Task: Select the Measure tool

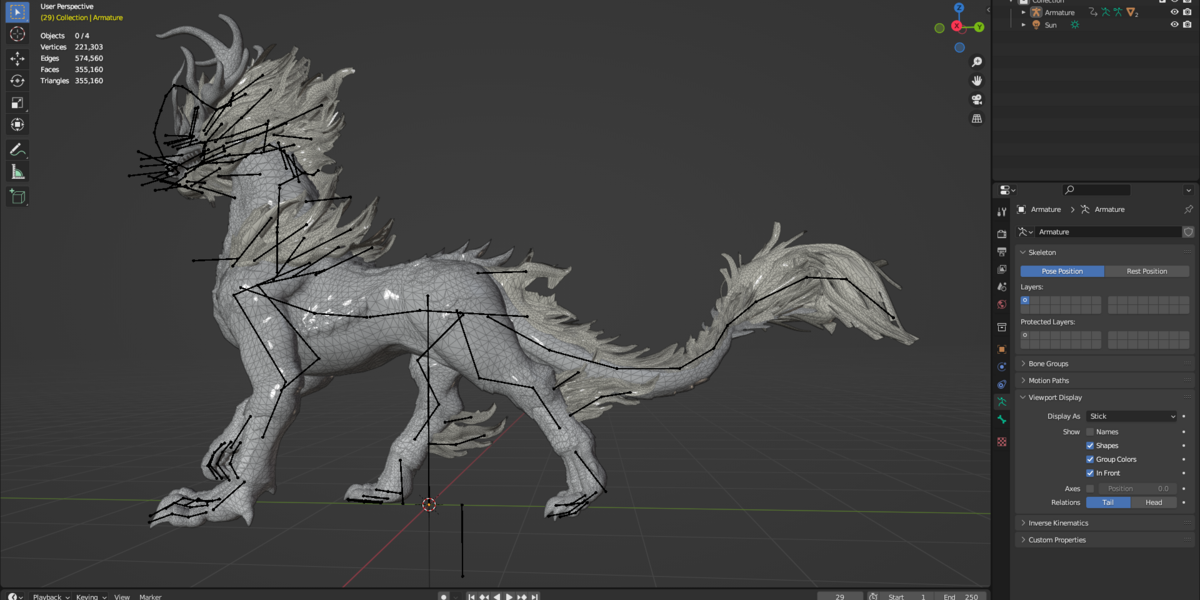Action: pos(17,172)
